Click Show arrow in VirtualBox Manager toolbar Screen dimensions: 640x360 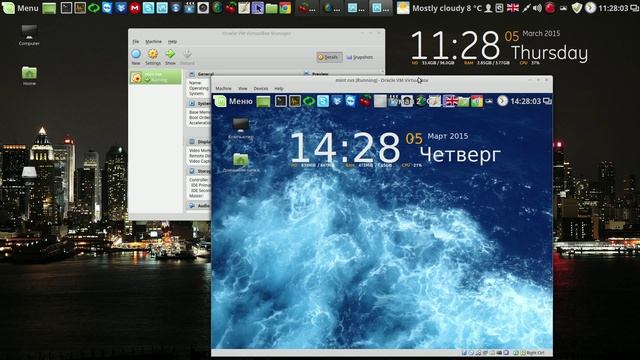point(170,57)
